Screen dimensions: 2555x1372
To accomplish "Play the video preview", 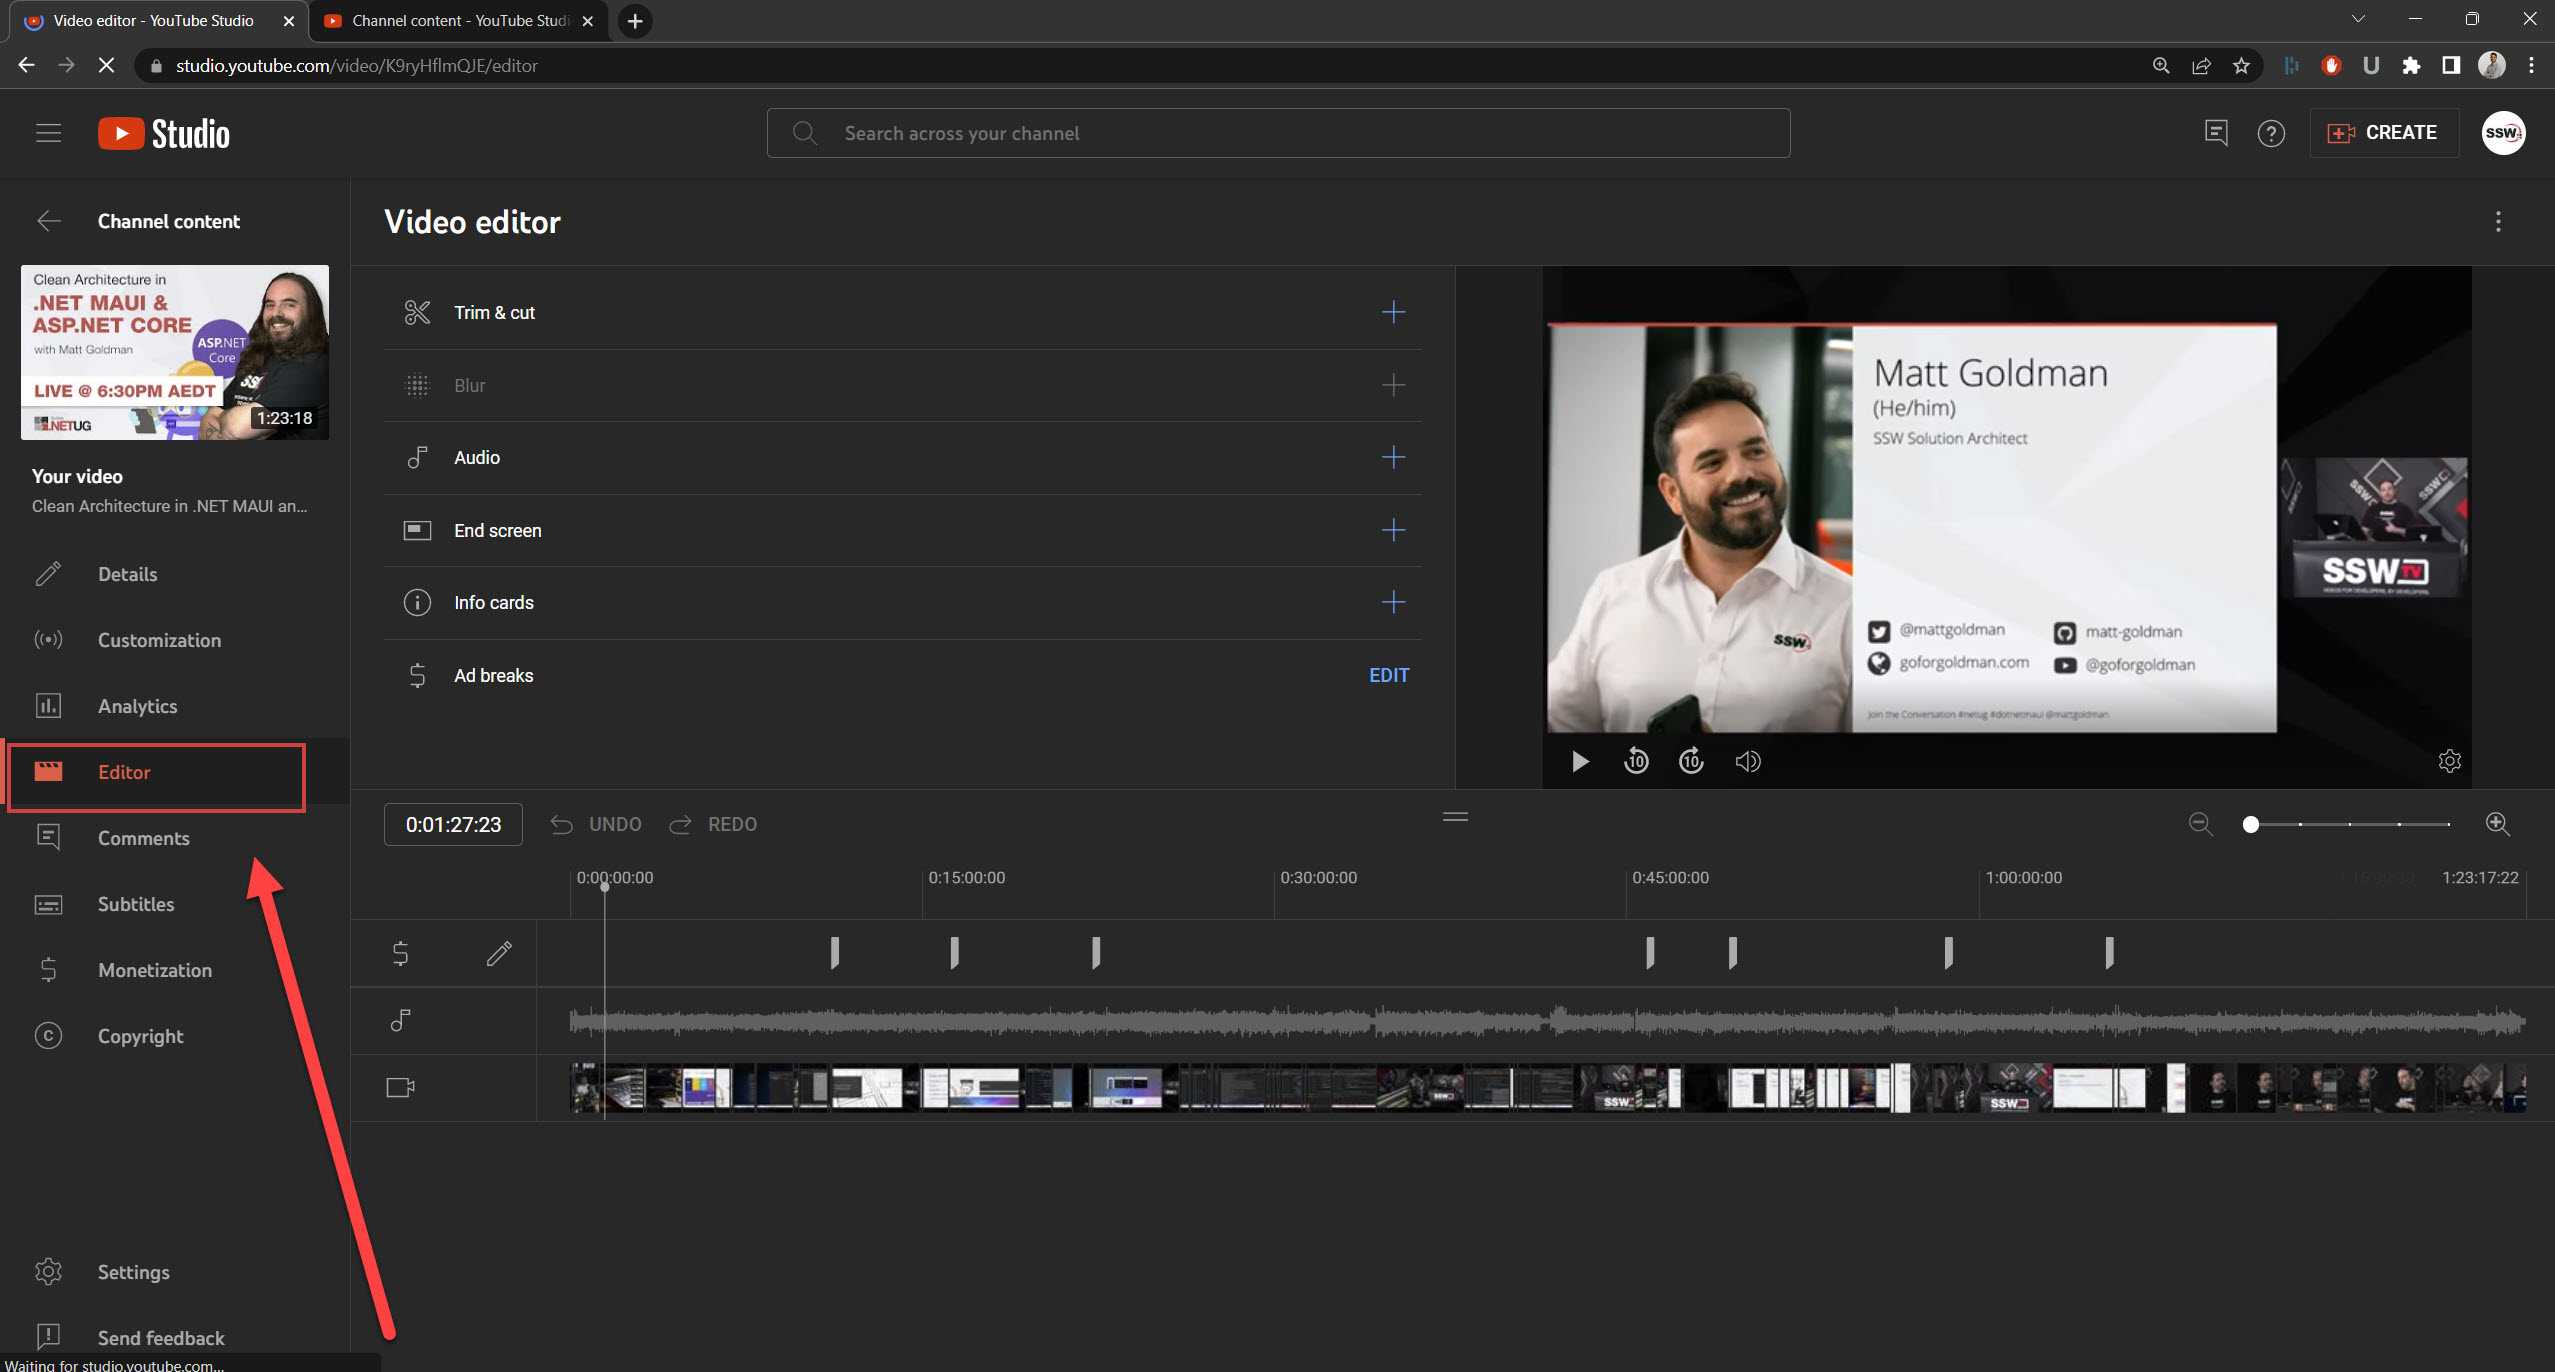I will [x=1580, y=762].
